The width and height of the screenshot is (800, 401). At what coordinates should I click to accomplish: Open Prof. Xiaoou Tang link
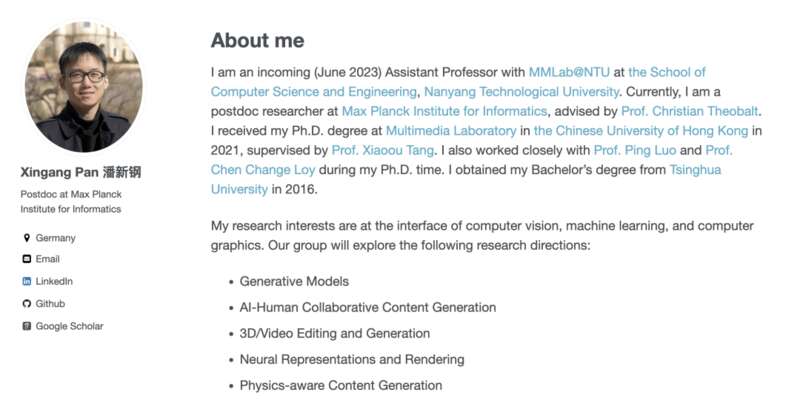tap(383, 150)
